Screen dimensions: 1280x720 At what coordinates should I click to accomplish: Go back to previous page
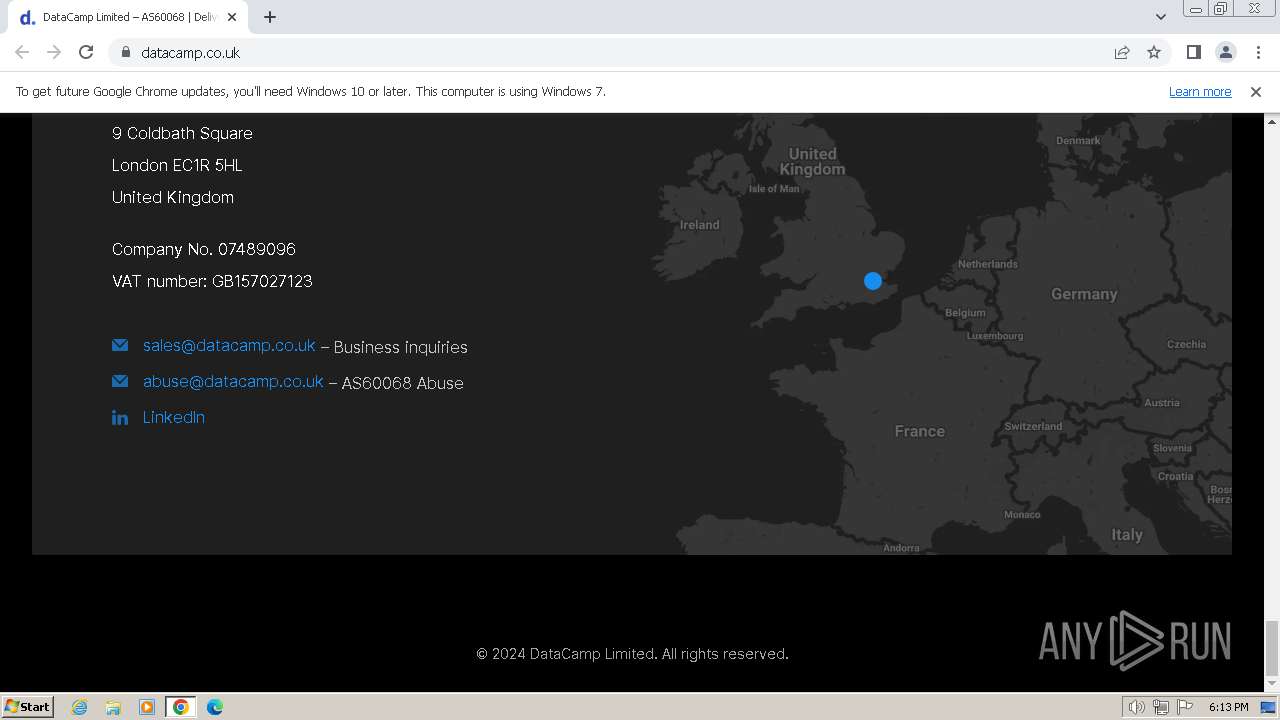tap(22, 52)
